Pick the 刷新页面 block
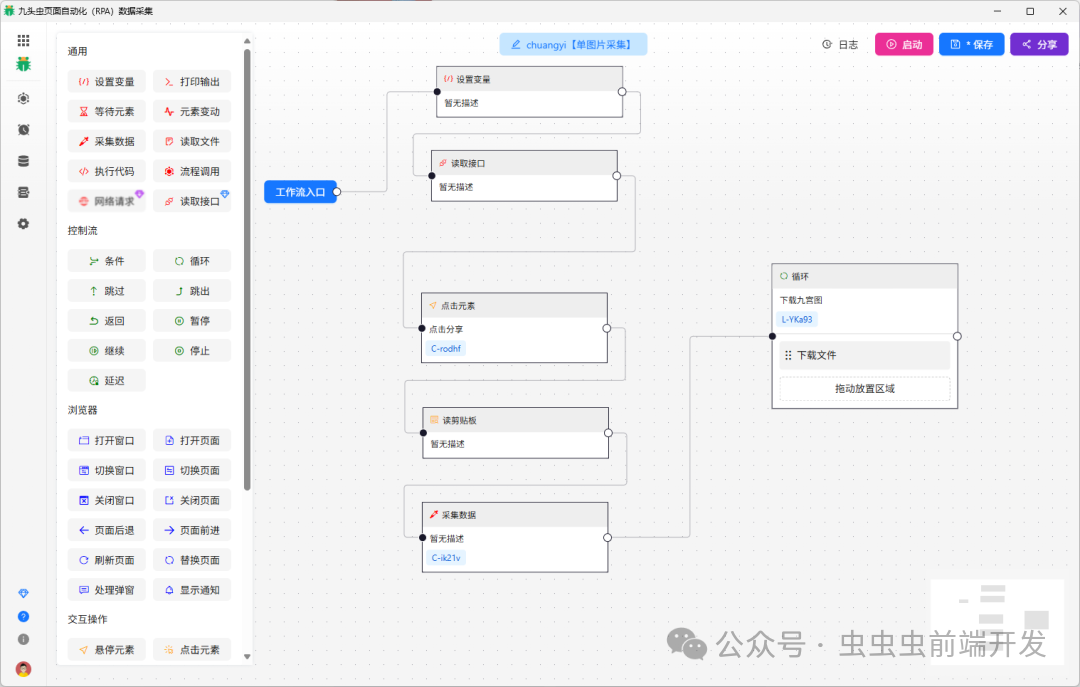This screenshot has width=1080, height=687. pos(107,560)
